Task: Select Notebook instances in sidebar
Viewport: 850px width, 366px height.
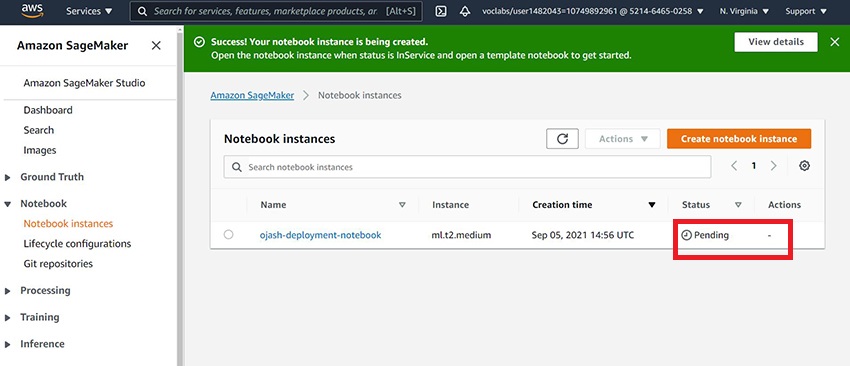Action: [x=68, y=223]
